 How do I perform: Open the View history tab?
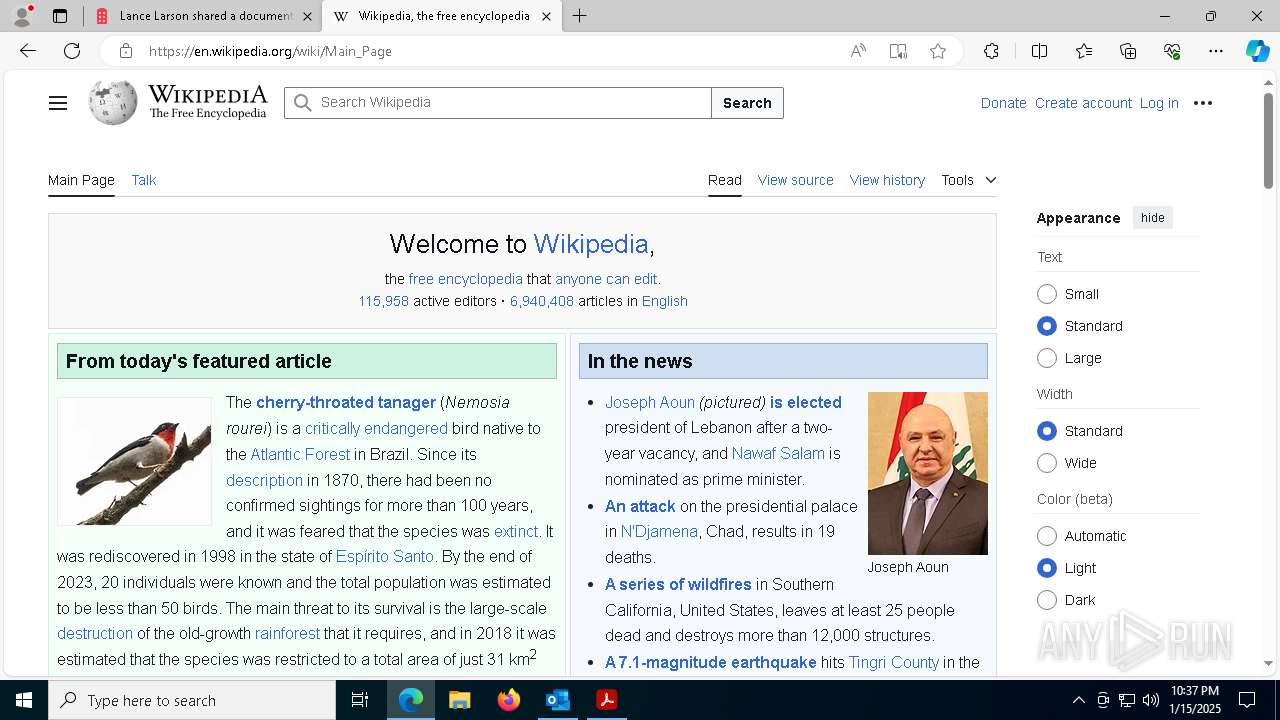point(887,180)
